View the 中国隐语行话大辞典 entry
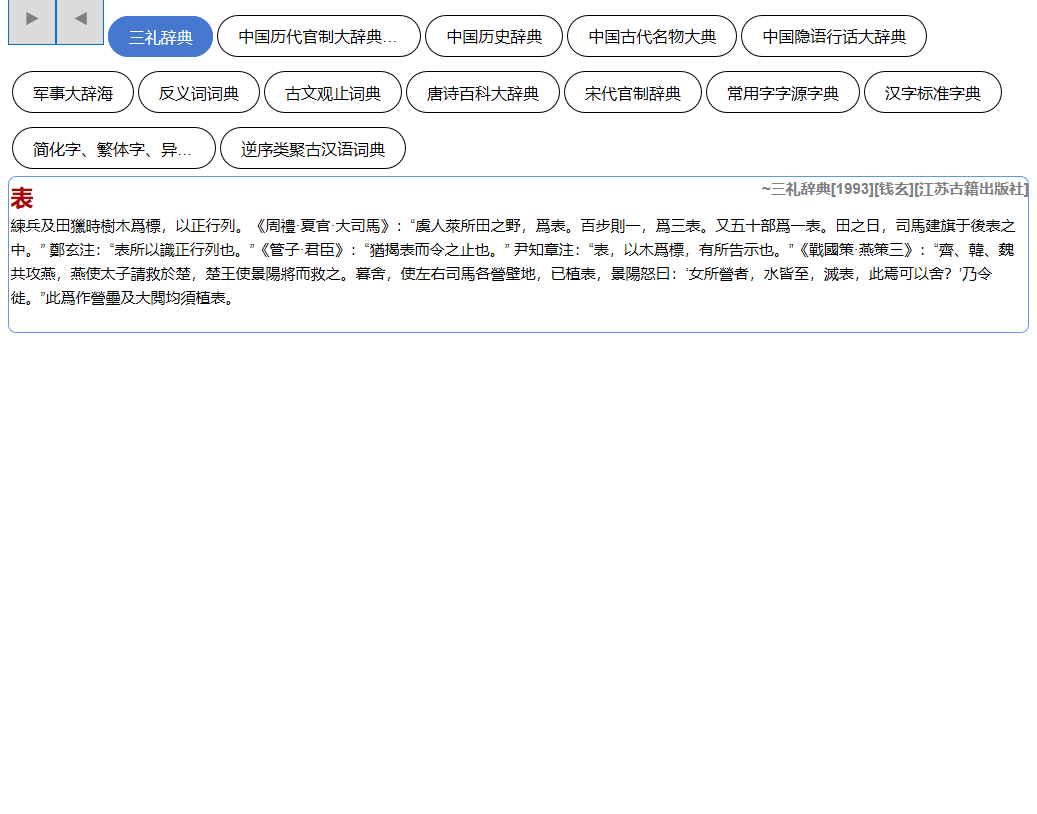Screen dimensions: 1037x814 click(x=833, y=37)
